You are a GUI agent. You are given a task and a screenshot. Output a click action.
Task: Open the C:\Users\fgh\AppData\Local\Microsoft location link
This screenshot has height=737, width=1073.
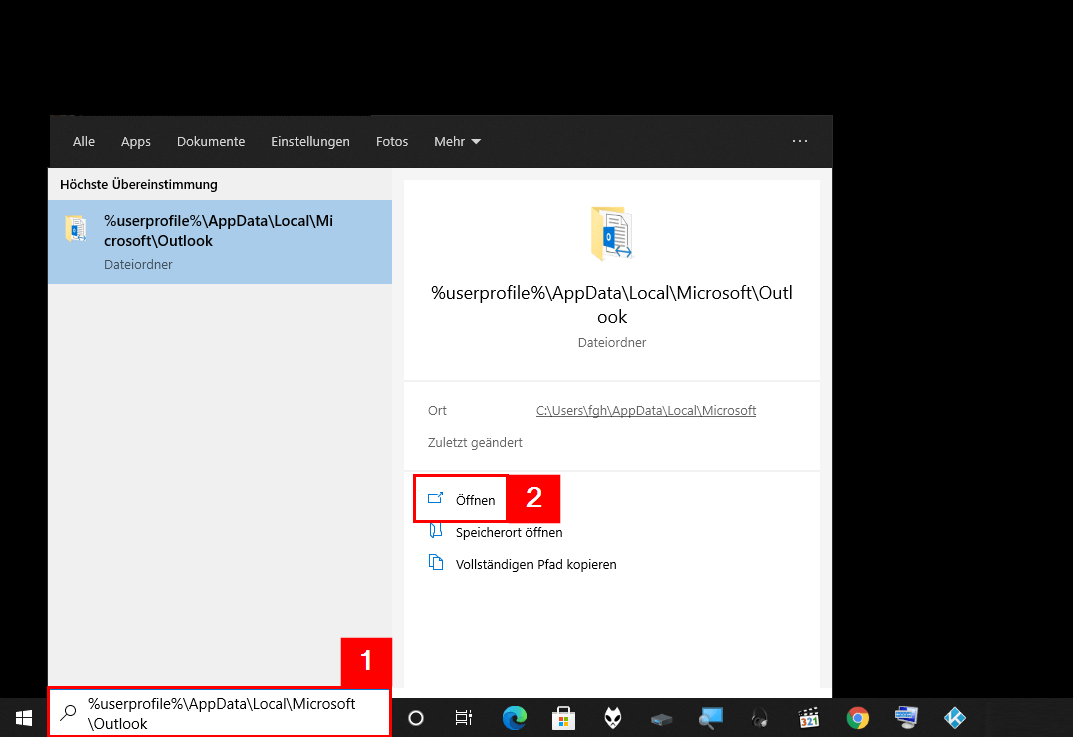coord(645,411)
